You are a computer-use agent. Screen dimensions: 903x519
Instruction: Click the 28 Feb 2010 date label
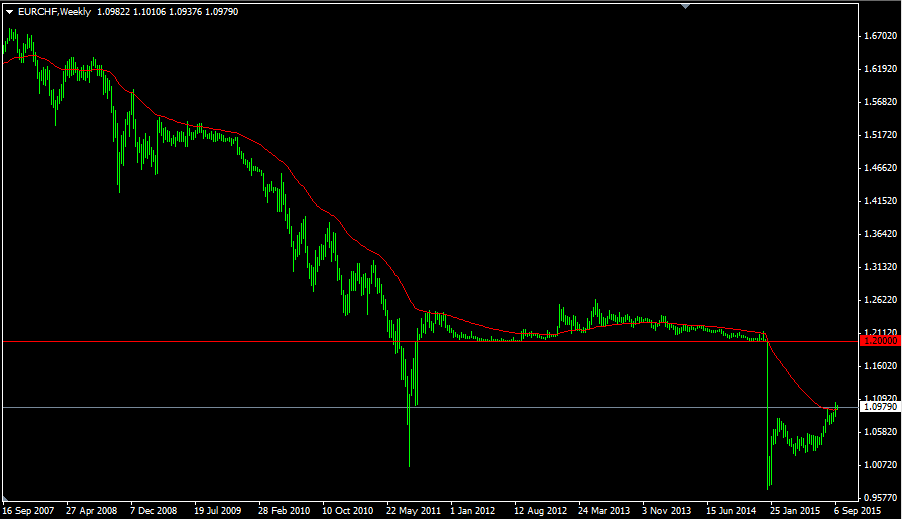click(284, 510)
